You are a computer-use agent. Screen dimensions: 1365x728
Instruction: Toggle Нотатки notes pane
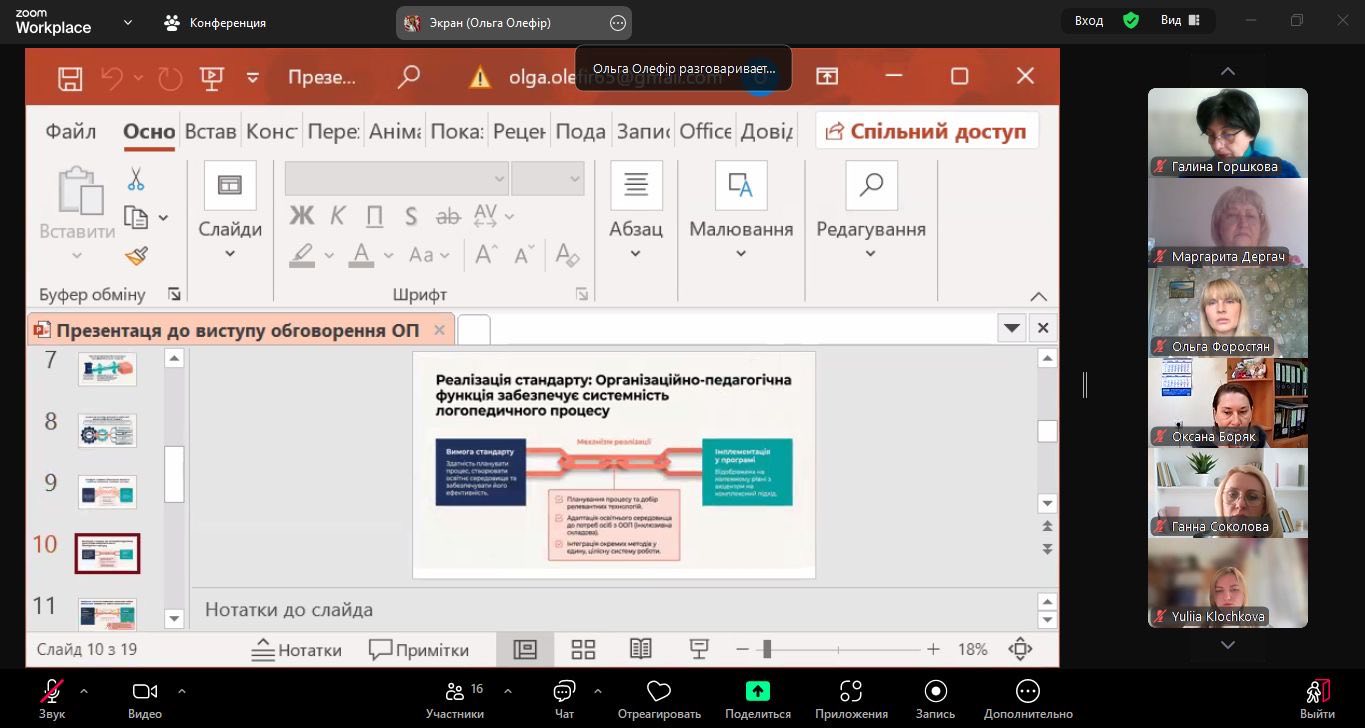click(x=296, y=650)
